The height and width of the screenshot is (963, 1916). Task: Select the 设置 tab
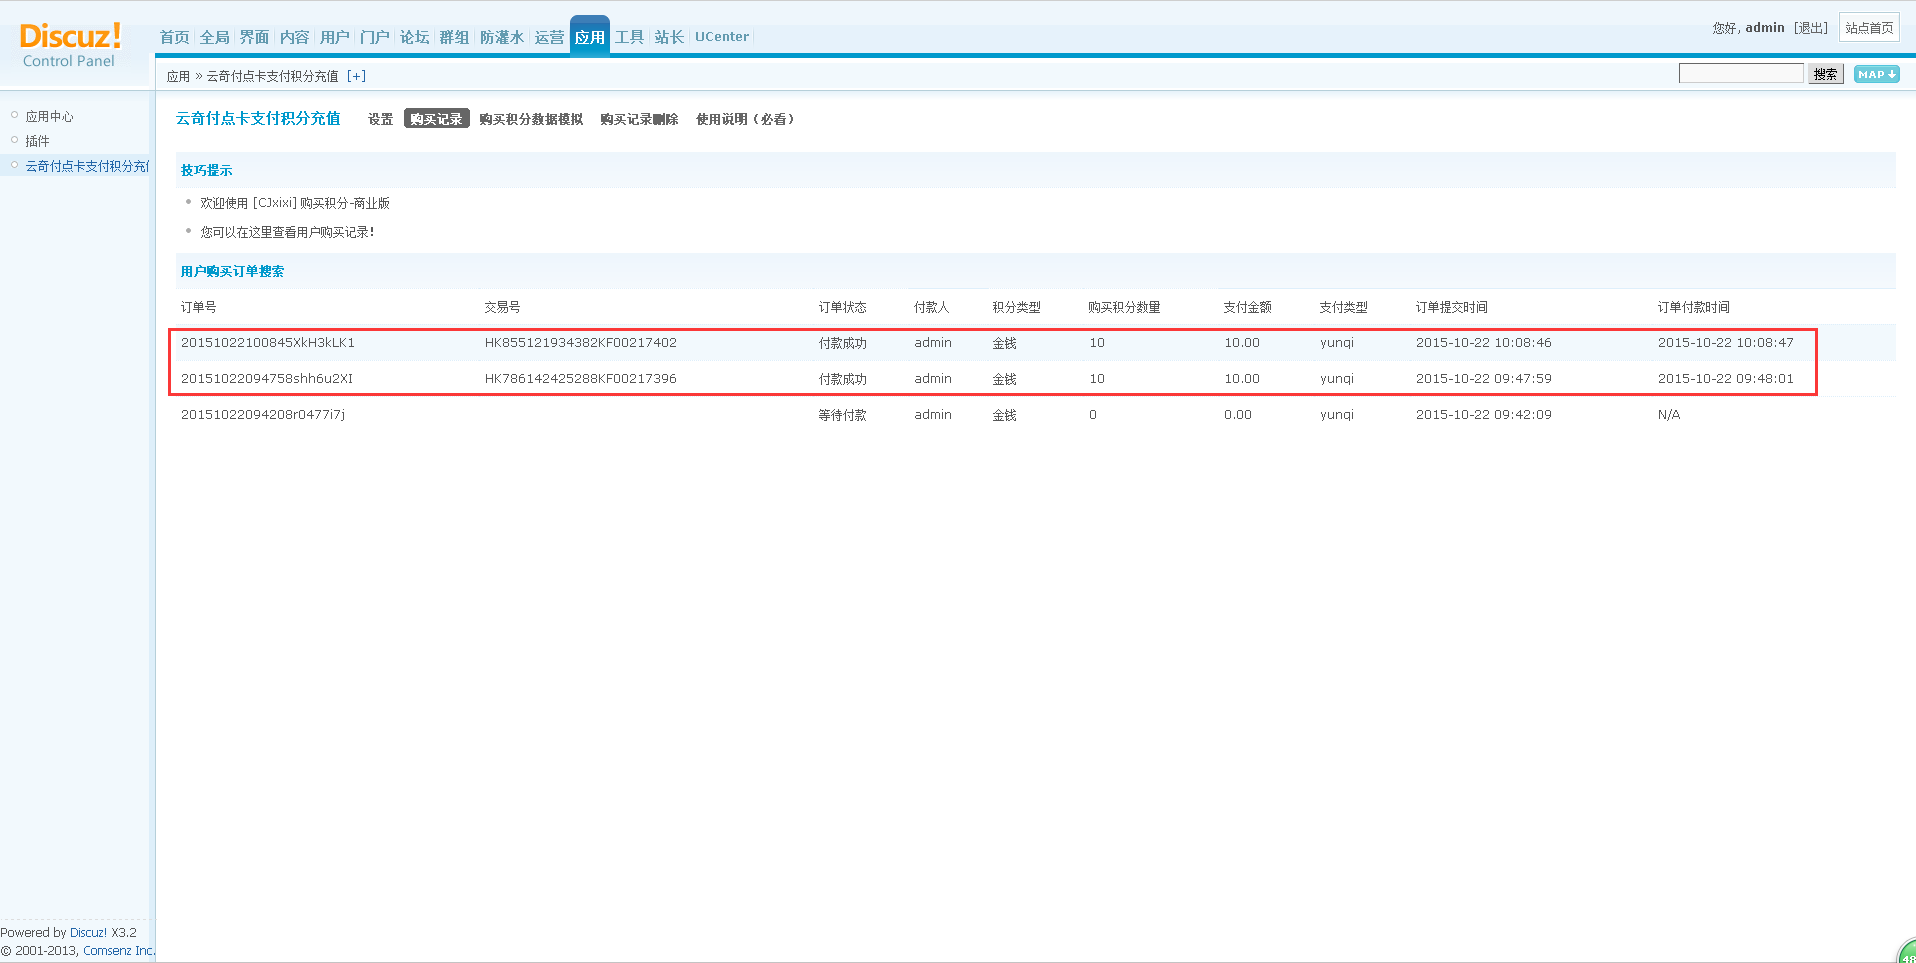(380, 119)
